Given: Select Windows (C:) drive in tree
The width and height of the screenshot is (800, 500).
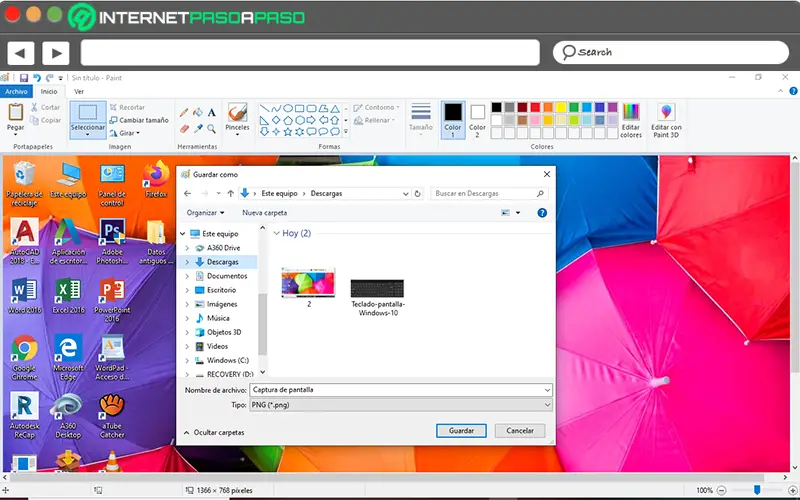Looking at the screenshot, I should pos(228,360).
